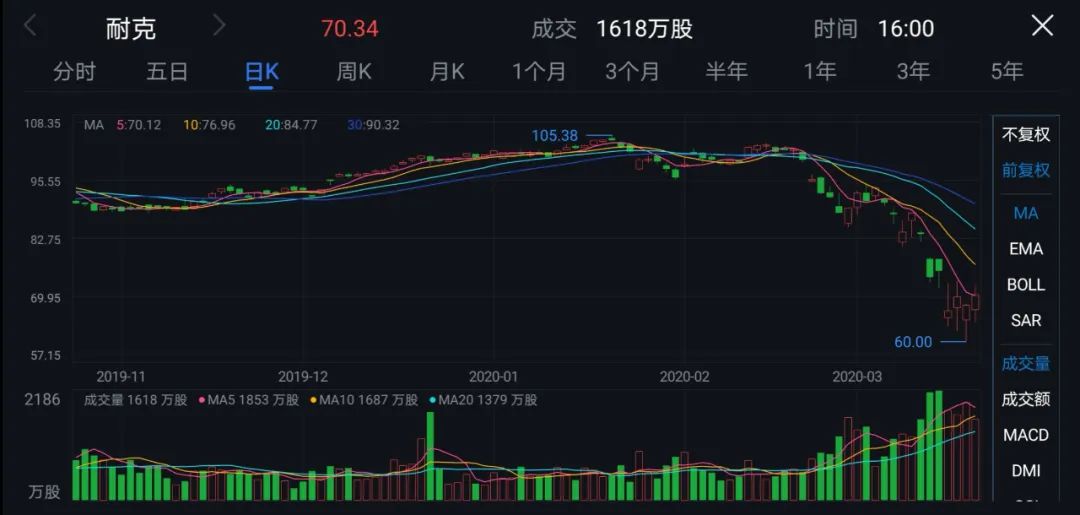Click the 82.75 price axis label
The width and height of the screenshot is (1080, 515).
[x=44, y=240]
